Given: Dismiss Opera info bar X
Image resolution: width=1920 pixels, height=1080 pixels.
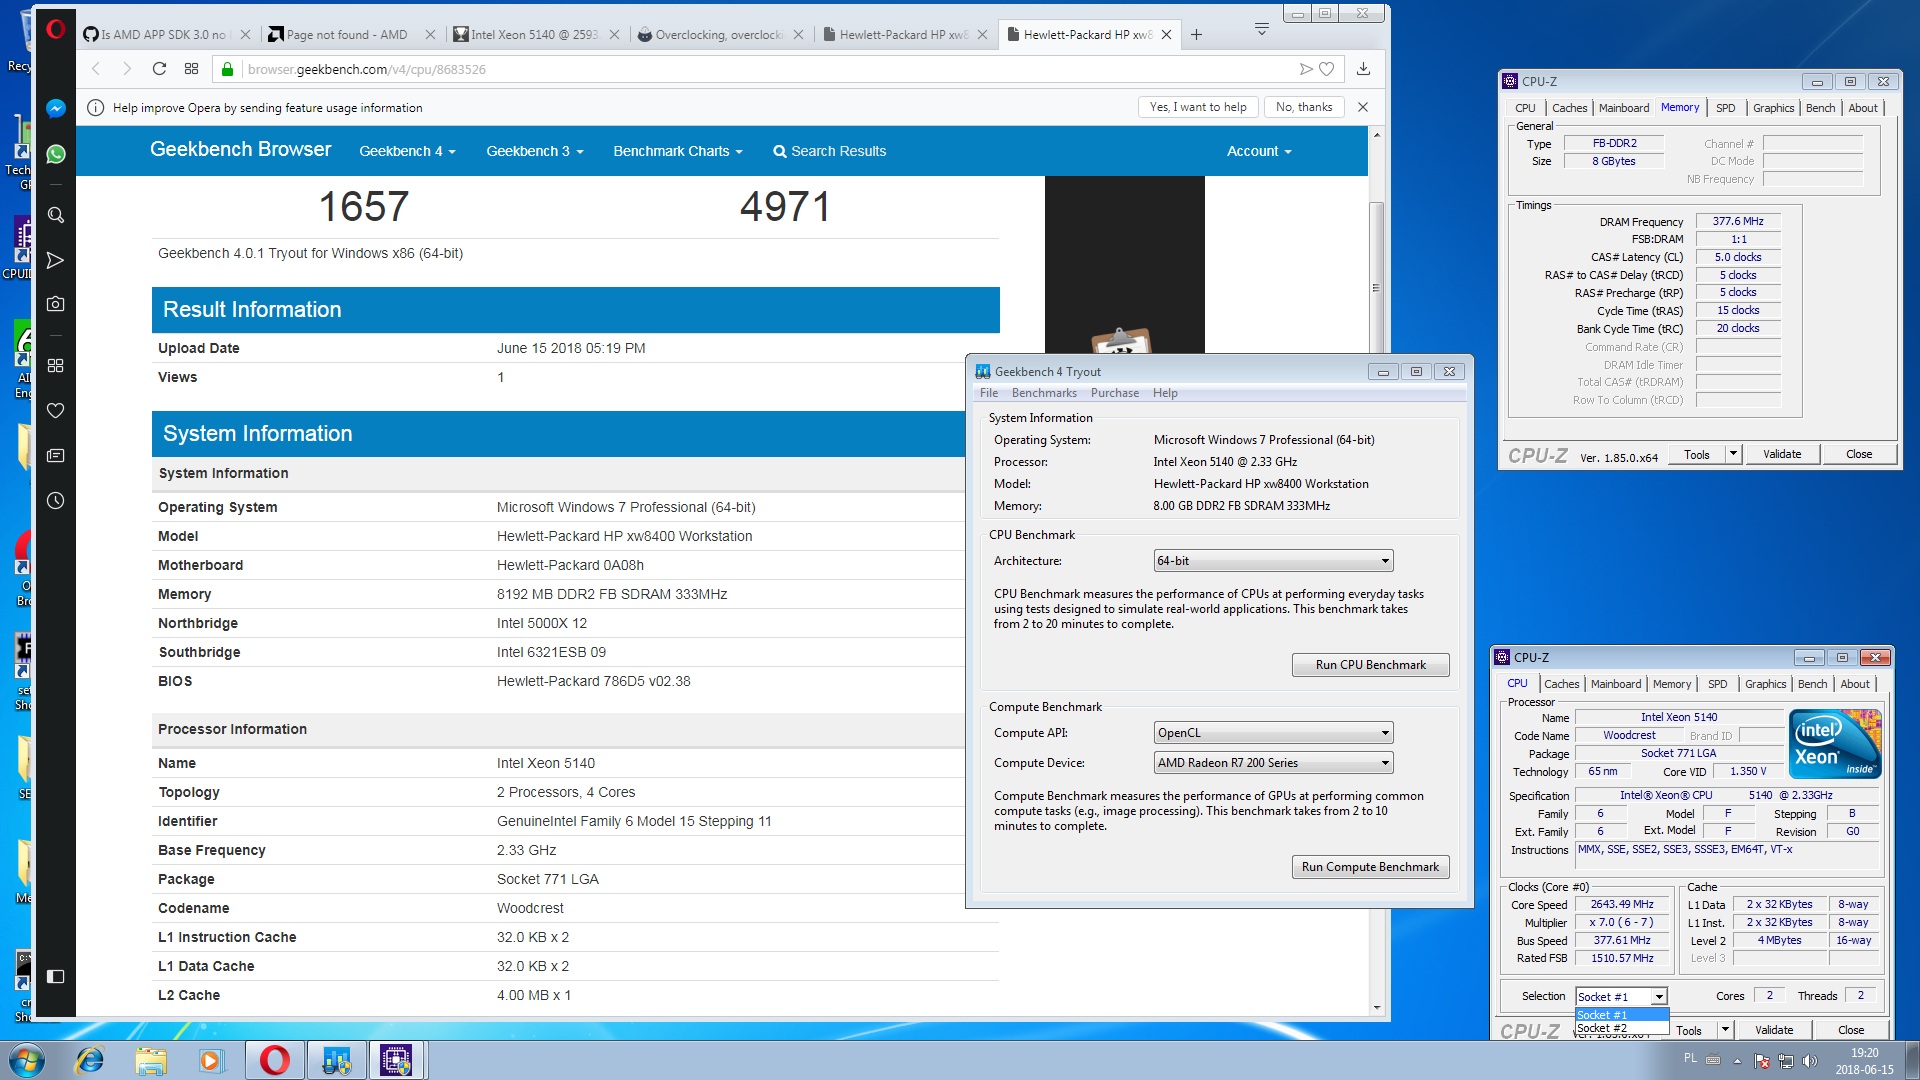Looking at the screenshot, I should click(x=1363, y=107).
